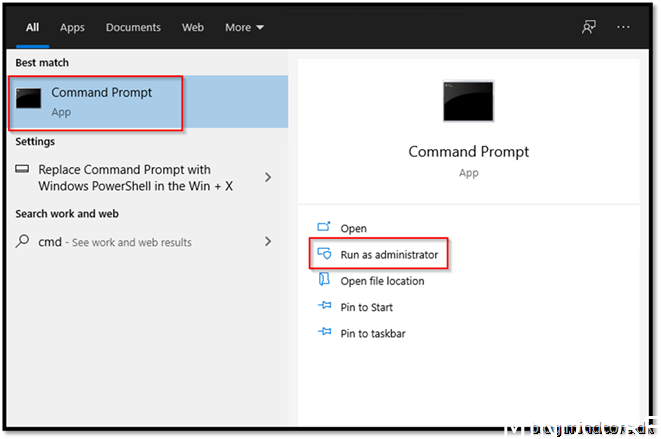Expand the More dropdown filter
Image resolution: width=661 pixels, height=439 pixels.
245,27
